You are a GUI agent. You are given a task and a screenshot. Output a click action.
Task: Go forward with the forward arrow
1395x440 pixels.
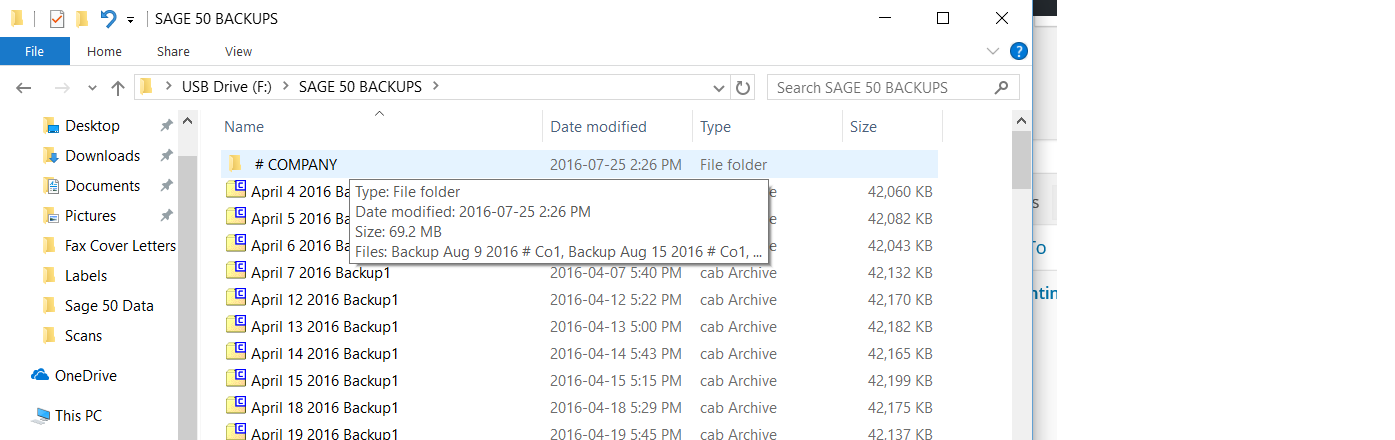[62, 88]
